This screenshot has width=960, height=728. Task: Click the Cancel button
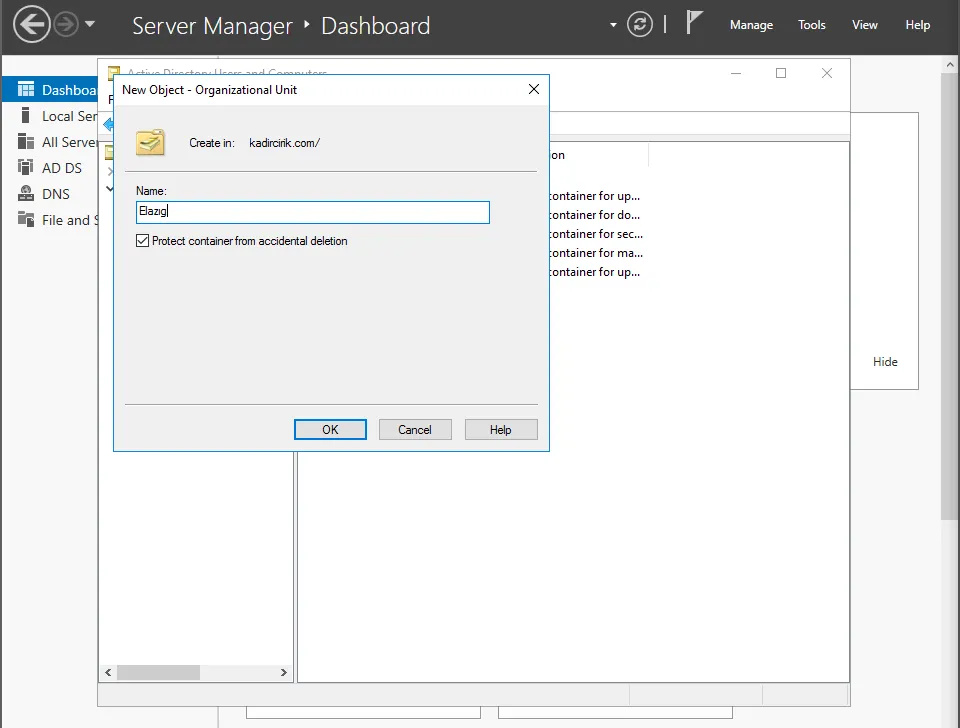pos(415,430)
